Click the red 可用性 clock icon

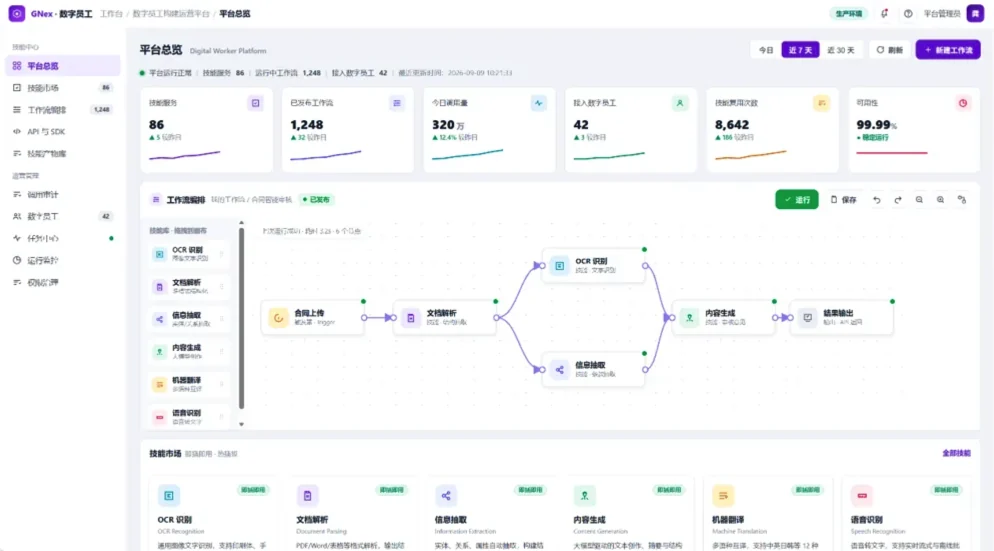963,103
